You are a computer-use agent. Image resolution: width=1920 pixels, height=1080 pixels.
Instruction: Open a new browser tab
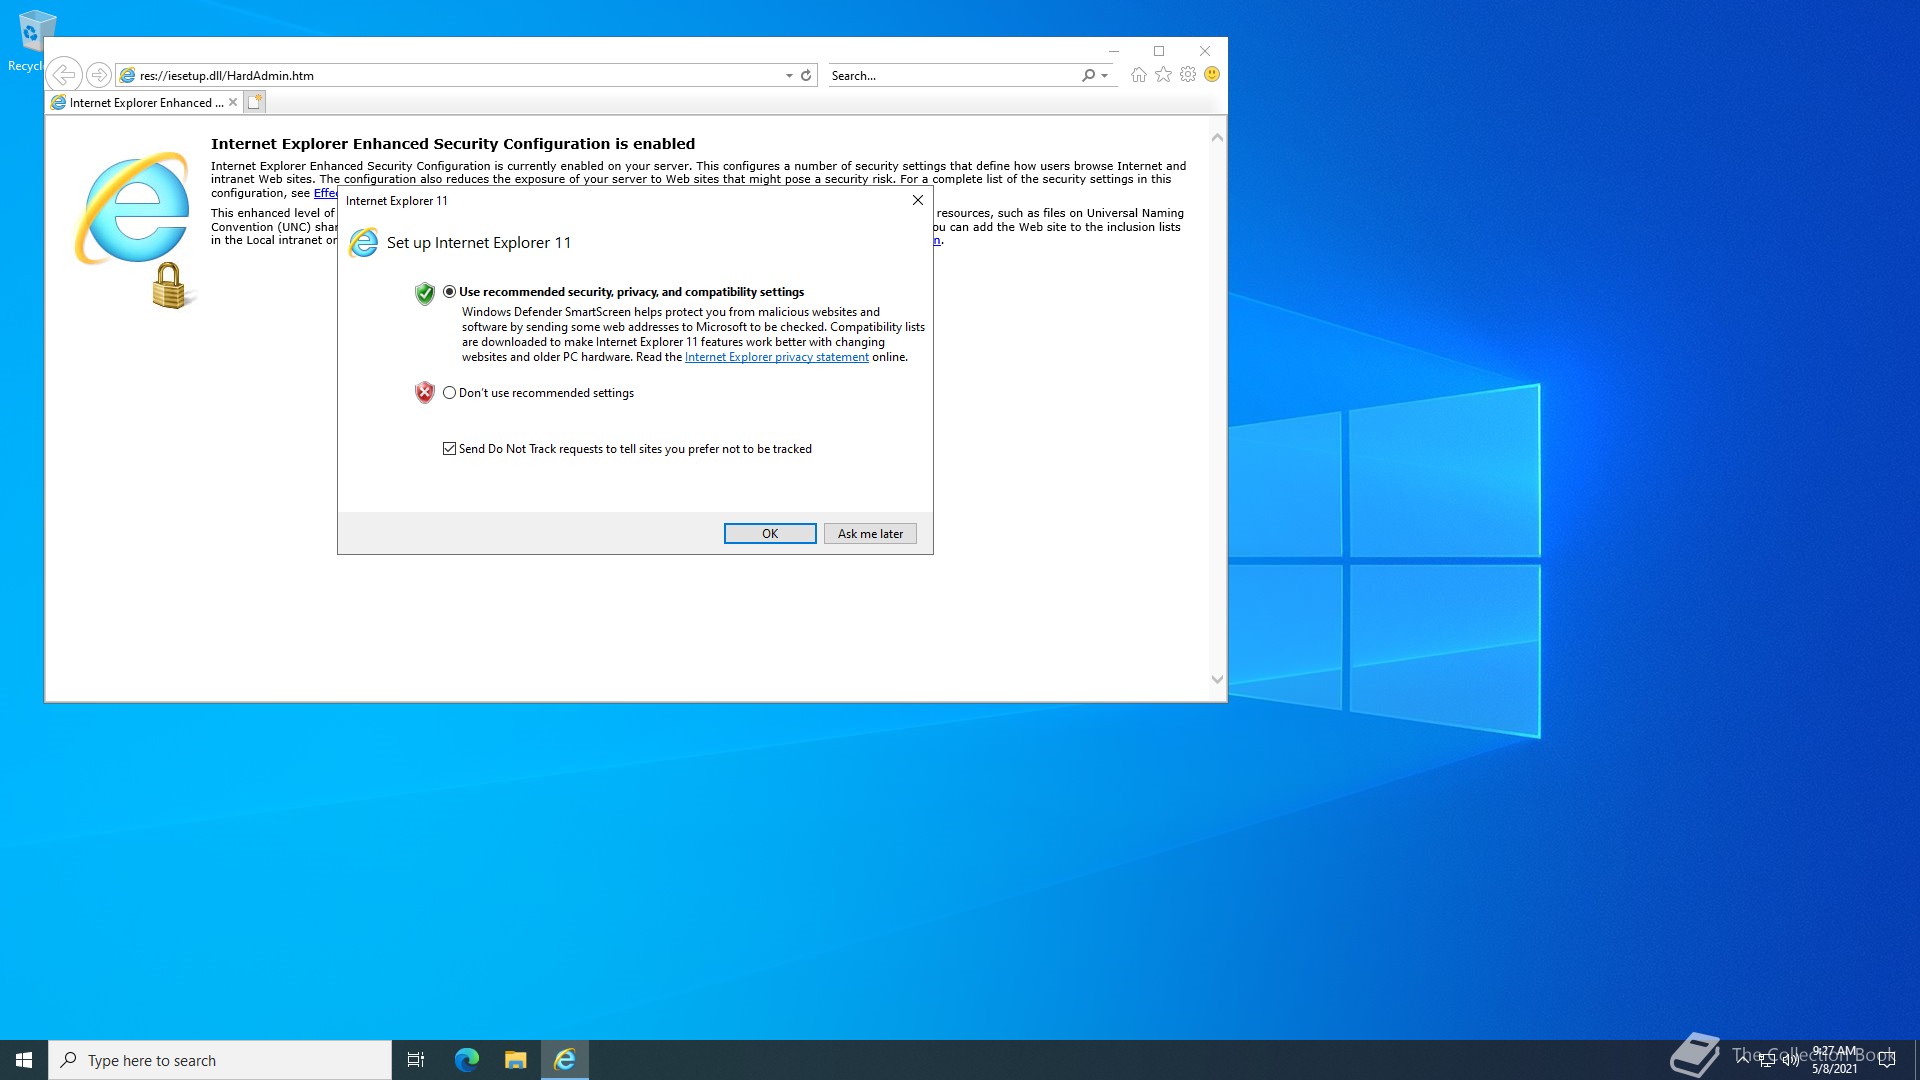(x=255, y=101)
